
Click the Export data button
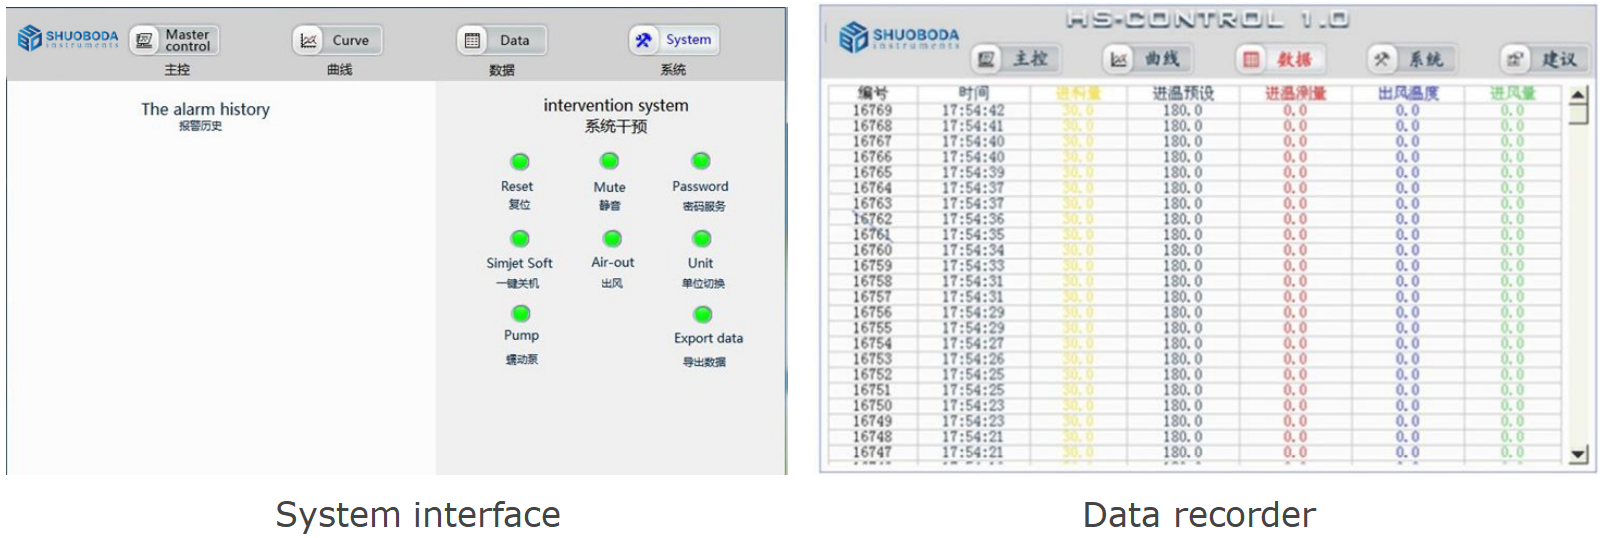[x=703, y=315]
